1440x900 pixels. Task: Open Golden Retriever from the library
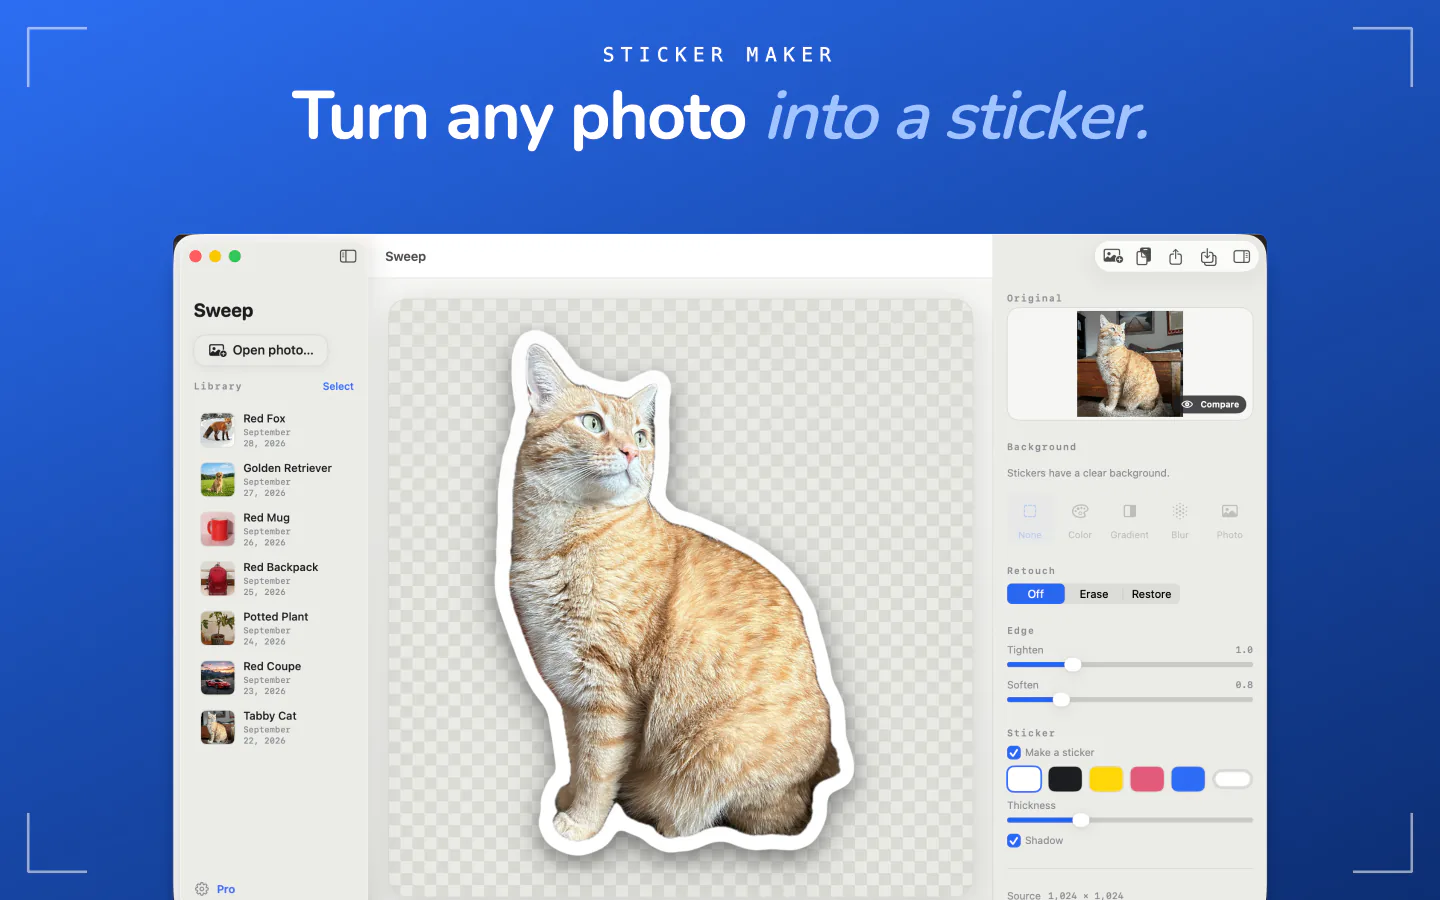tap(274, 480)
